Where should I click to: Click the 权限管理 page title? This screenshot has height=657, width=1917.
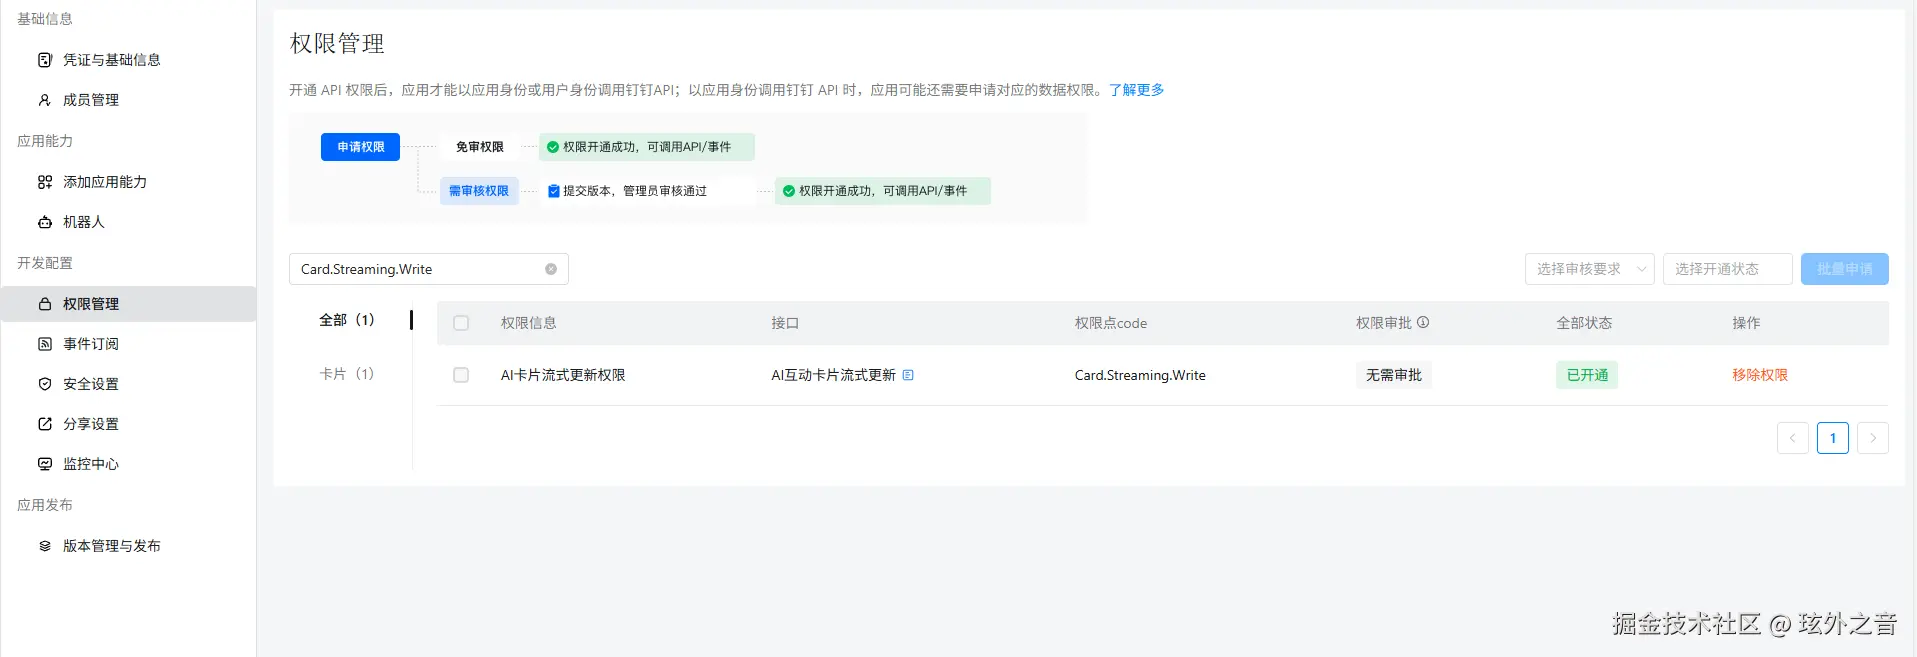coord(337,44)
